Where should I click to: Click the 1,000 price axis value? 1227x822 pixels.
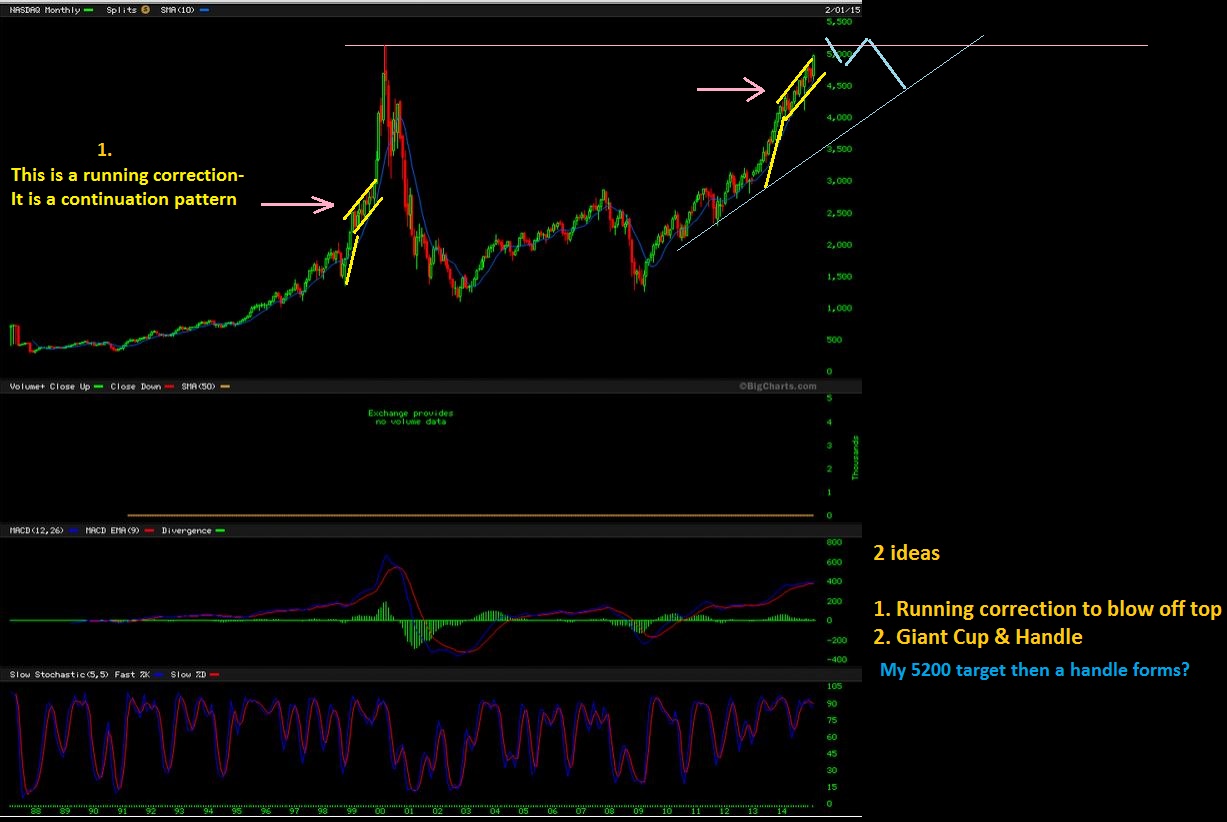[x=837, y=308]
